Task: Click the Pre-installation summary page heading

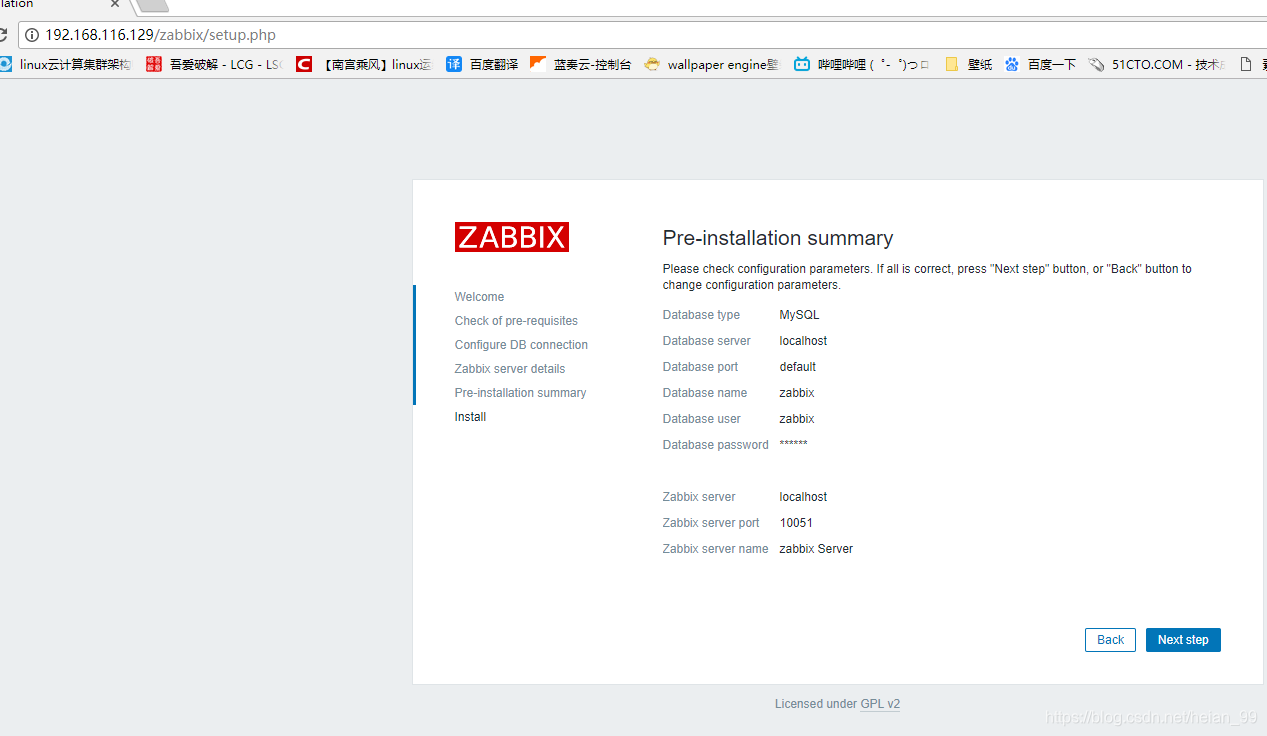Action: click(x=778, y=238)
